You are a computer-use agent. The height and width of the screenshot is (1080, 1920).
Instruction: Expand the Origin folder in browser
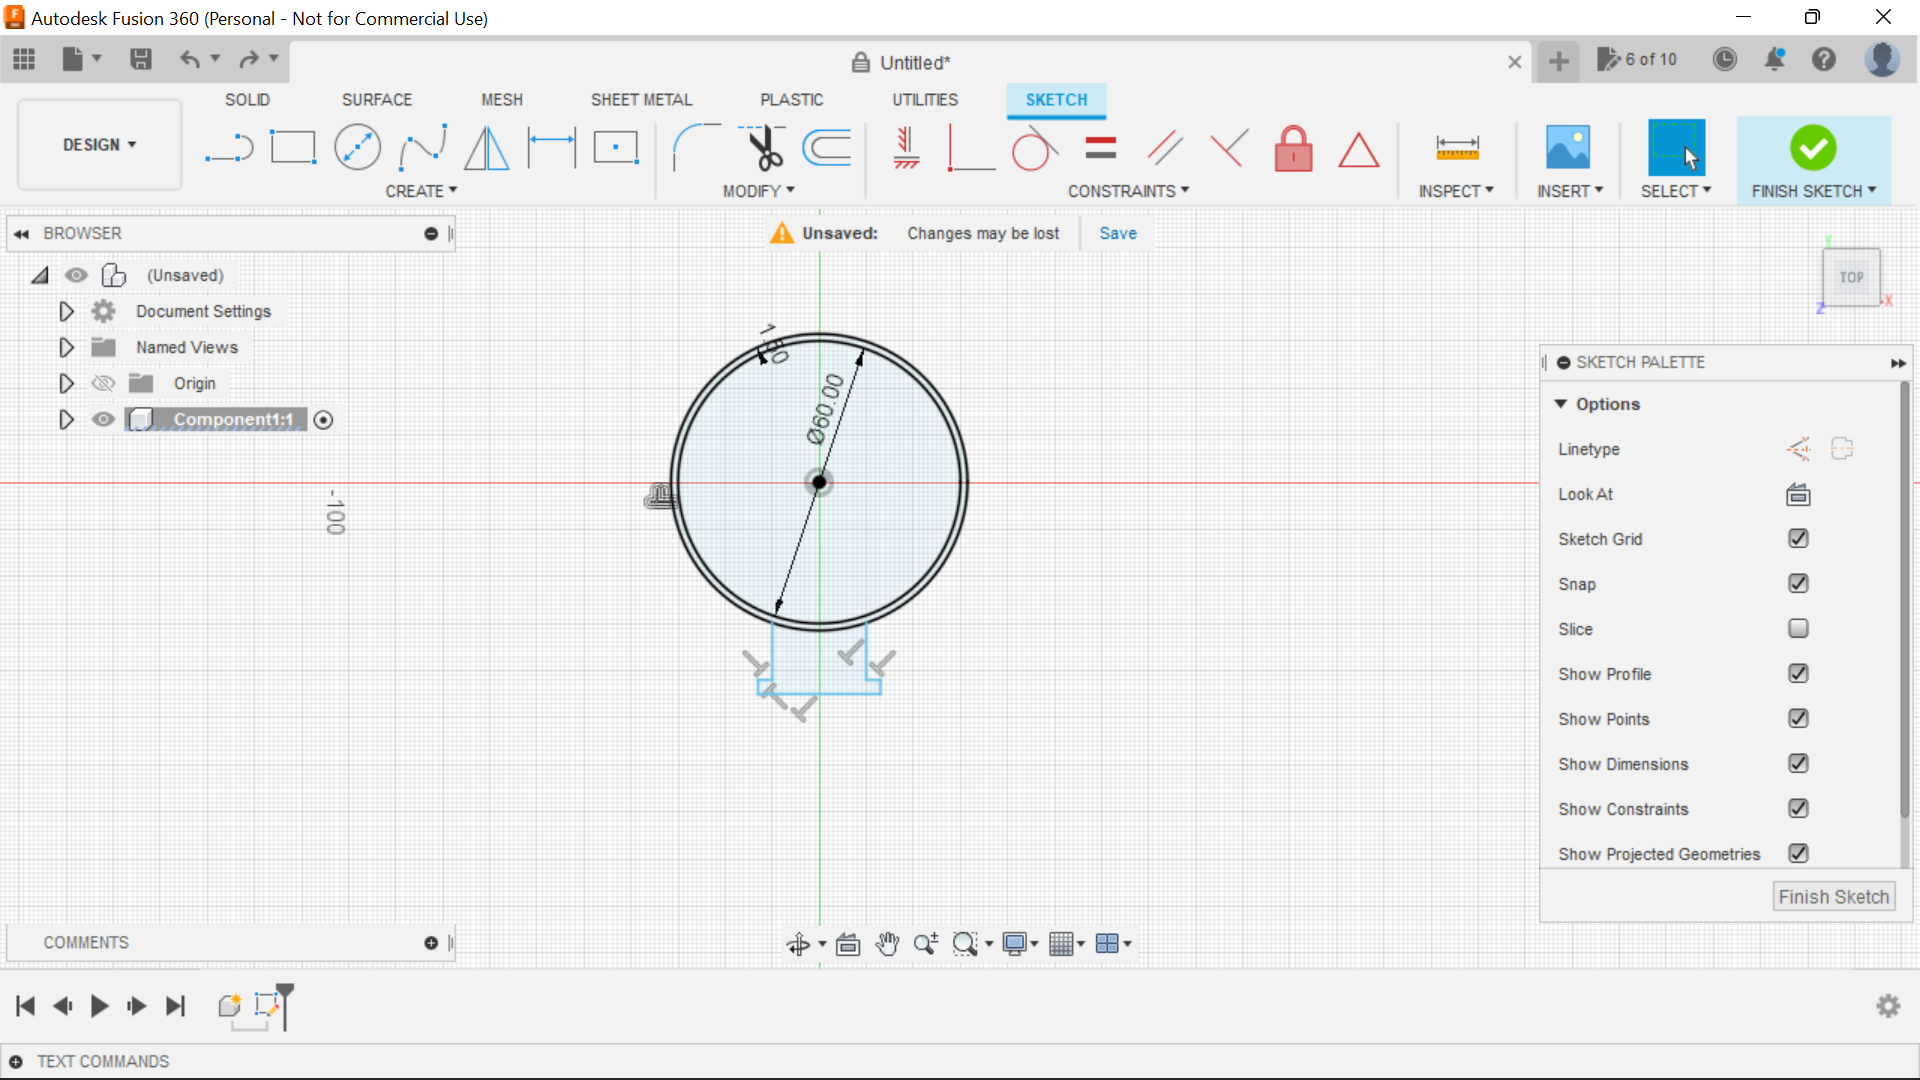point(66,383)
